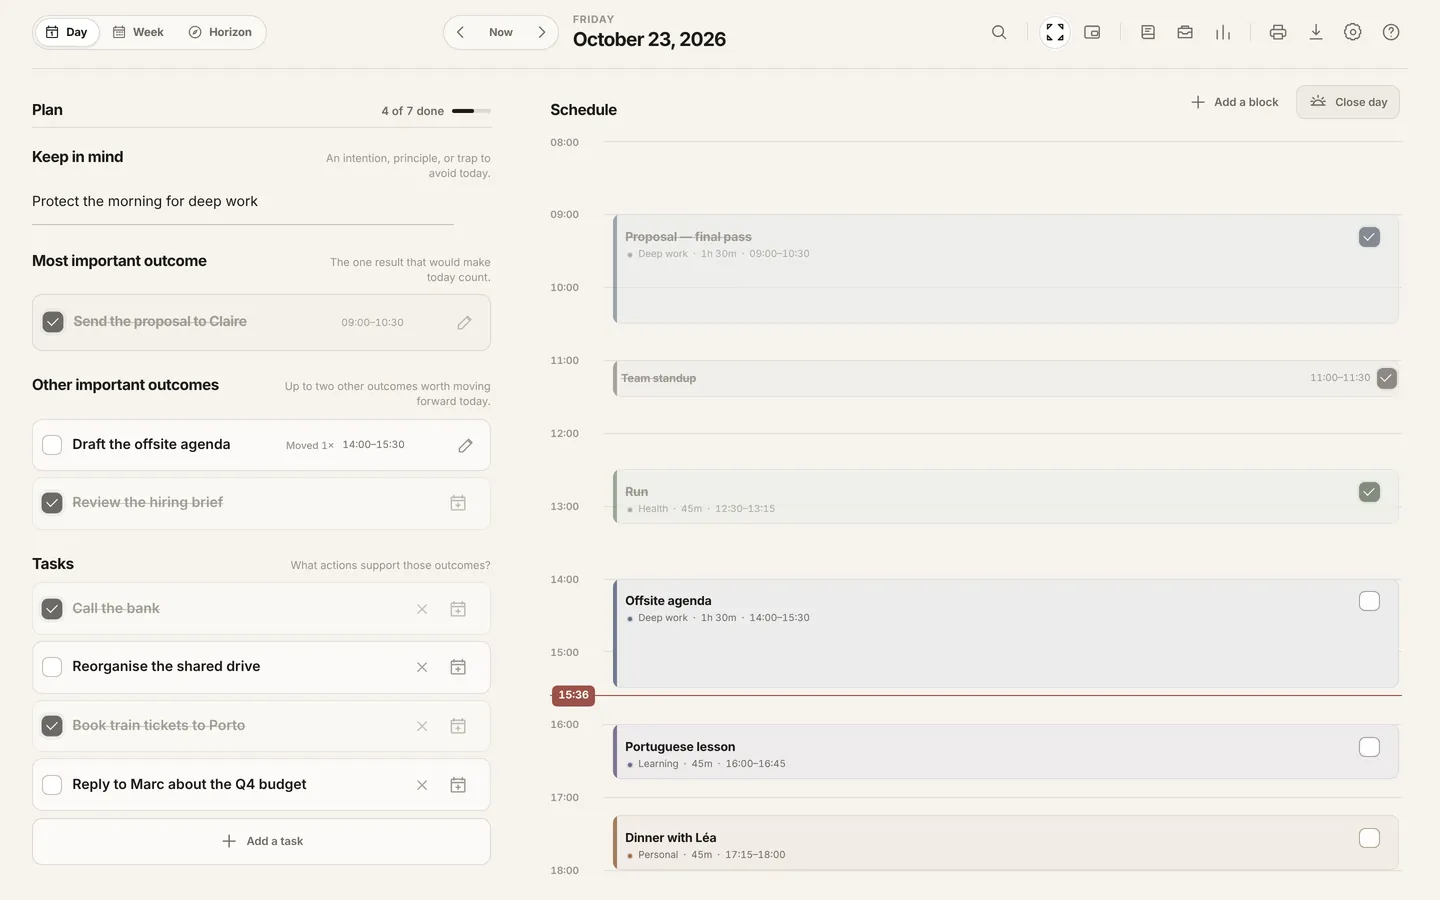Edit Send the proposal to Claire with pencil

point(465,322)
